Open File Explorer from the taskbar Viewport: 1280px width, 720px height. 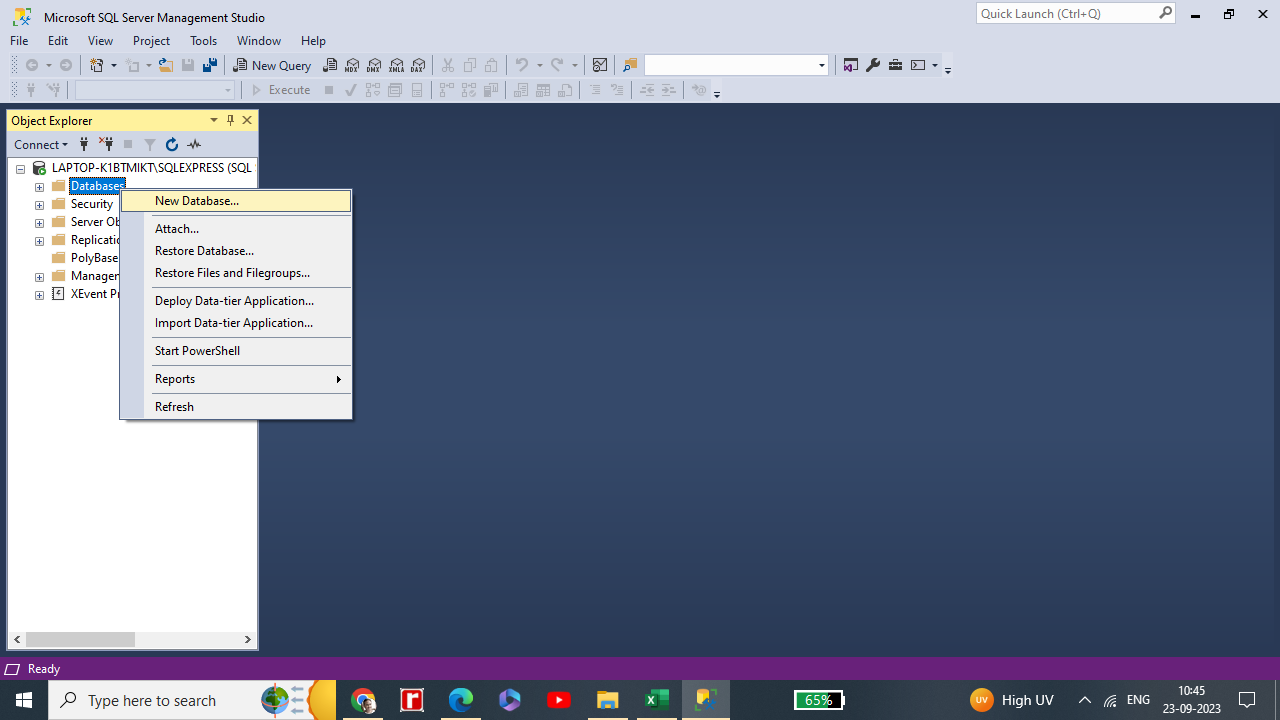(x=608, y=700)
